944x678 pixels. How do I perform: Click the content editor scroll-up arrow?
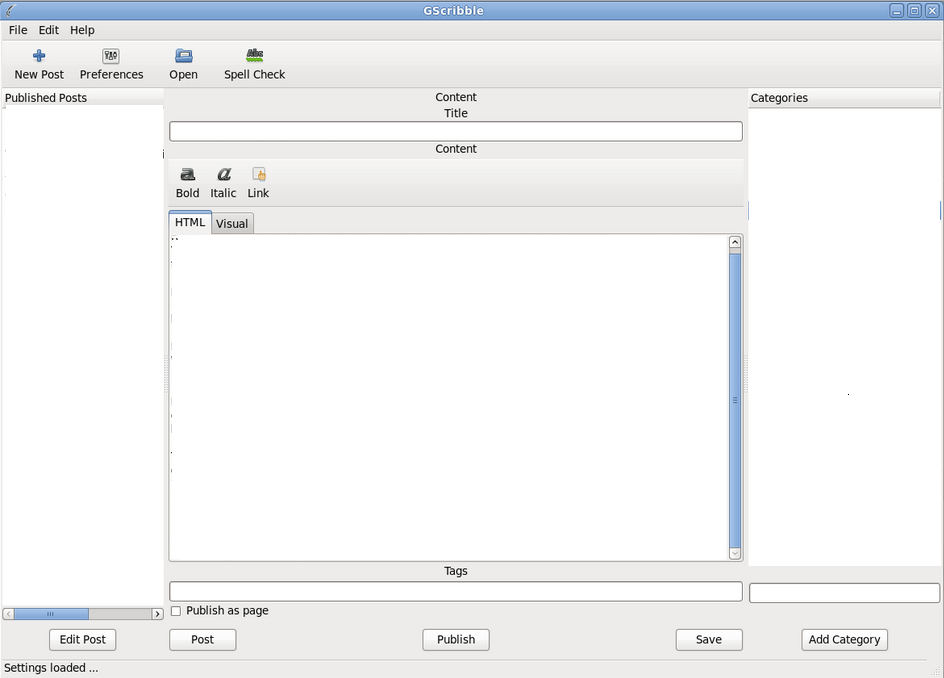tap(734, 242)
